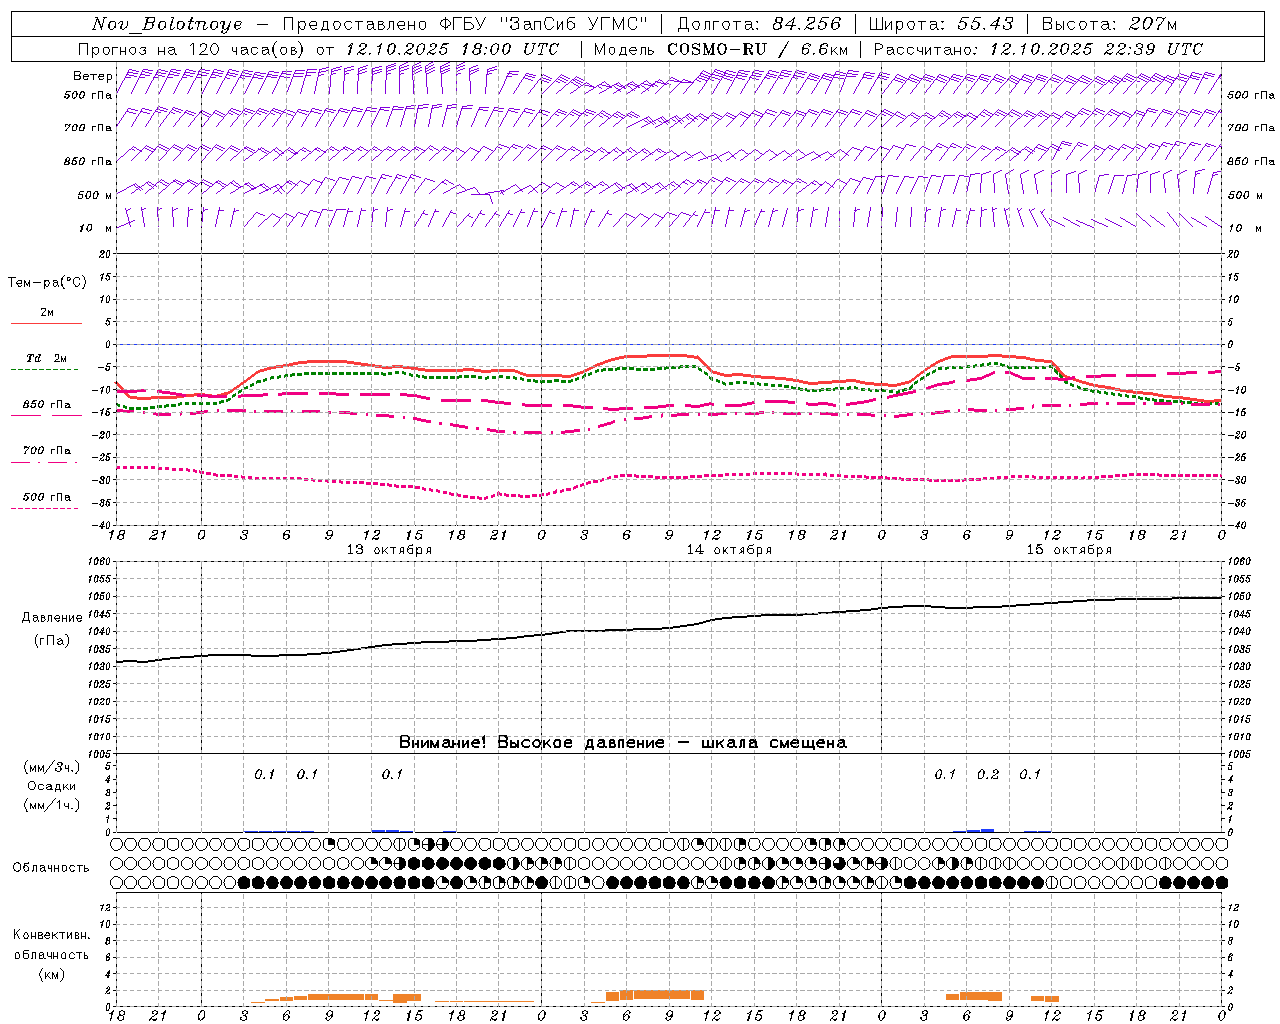The width and height of the screenshot is (1280, 1024).
Task: Select the forecast start 12.10.2025 18:00 UTC
Action: coord(452,49)
